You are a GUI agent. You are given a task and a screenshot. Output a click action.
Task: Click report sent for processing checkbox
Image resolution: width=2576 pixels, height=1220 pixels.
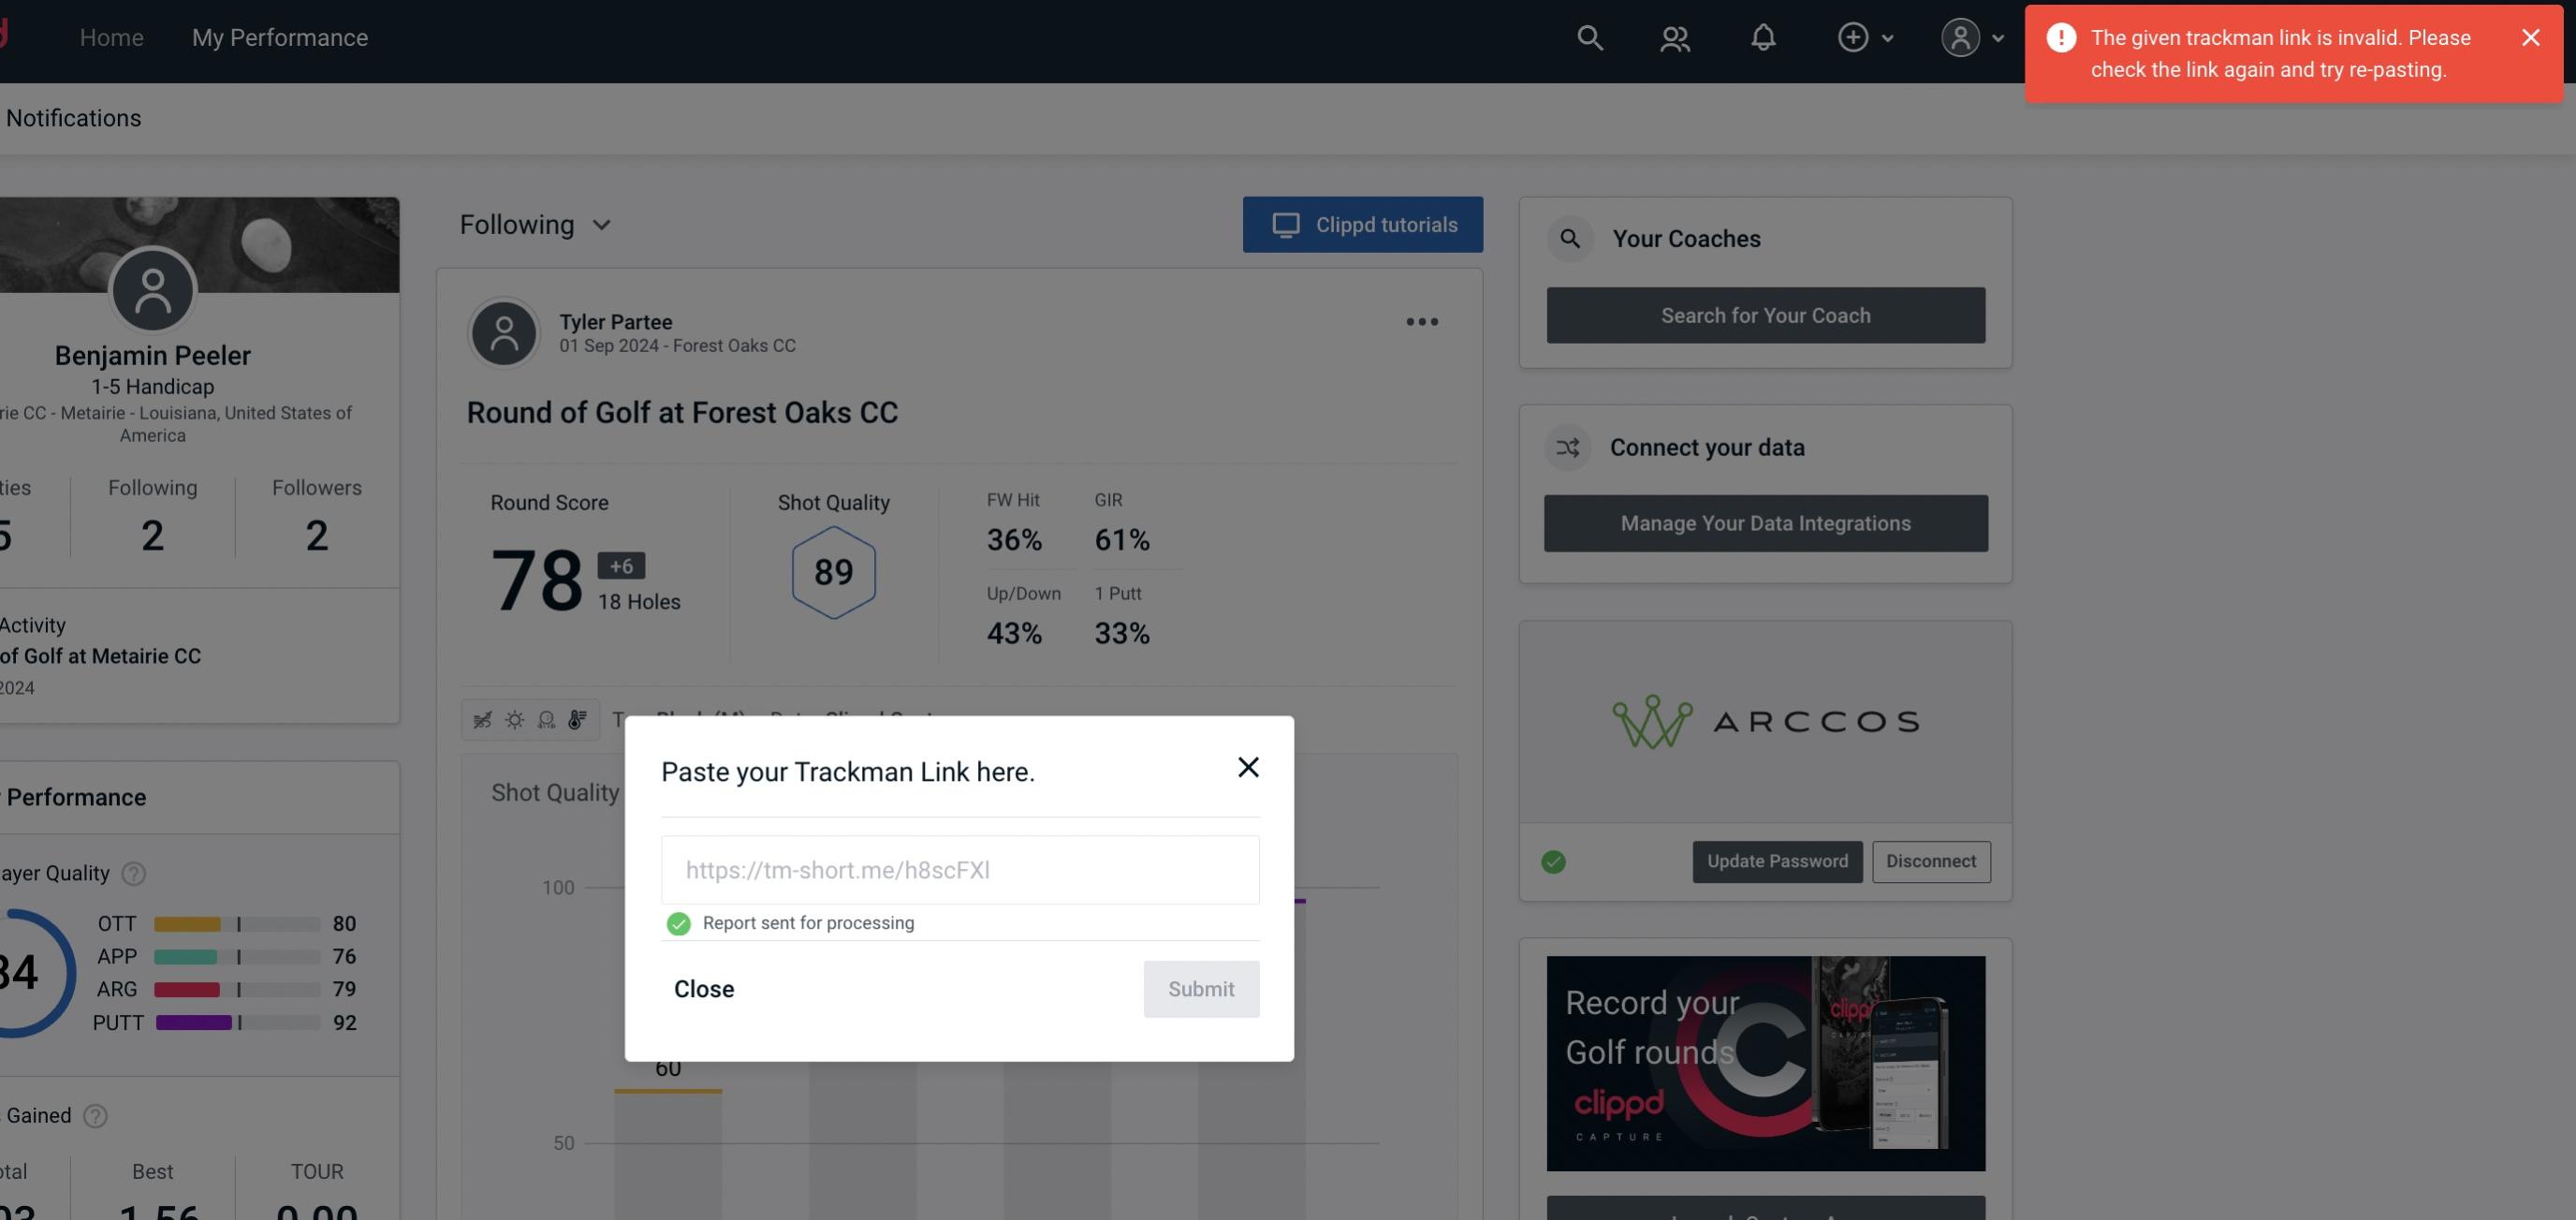(x=677, y=922)
